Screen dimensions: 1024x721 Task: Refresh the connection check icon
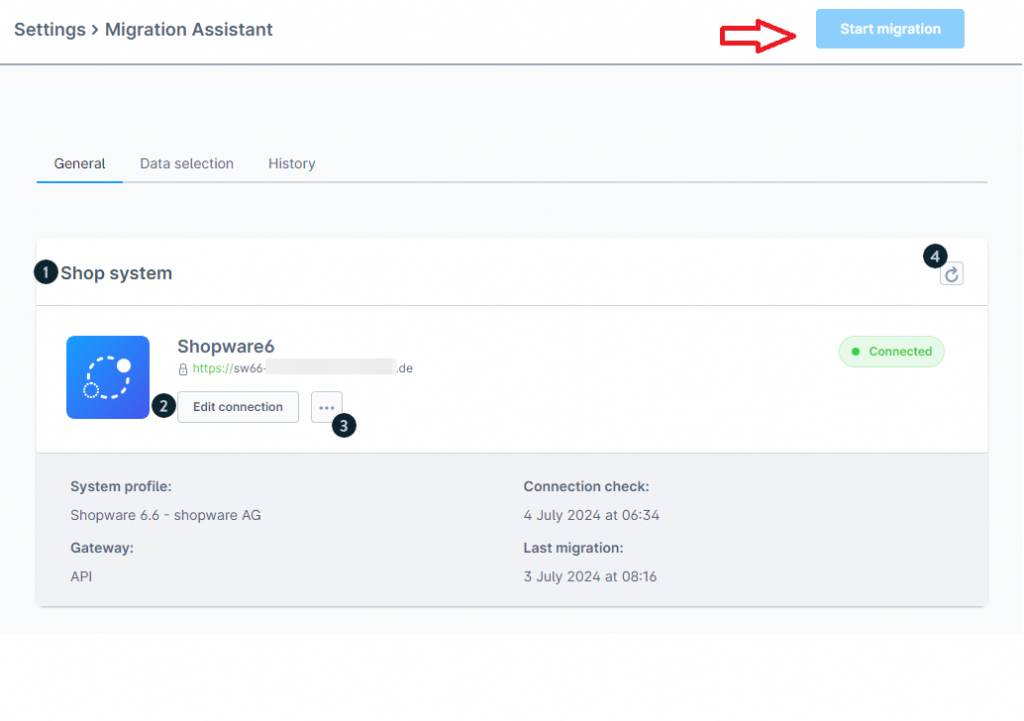pos(952,274)
